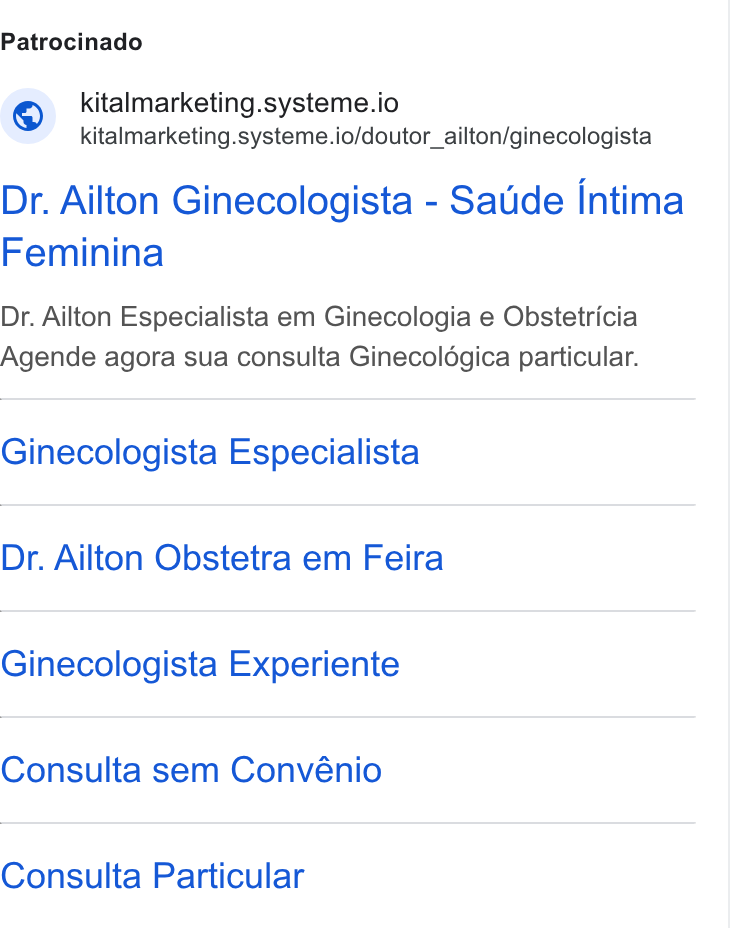The height and width of the screenshot is (928, 730).
Task: Click the vertical border at the right edge
Action: pyautogui.click(x=728, y=464)
